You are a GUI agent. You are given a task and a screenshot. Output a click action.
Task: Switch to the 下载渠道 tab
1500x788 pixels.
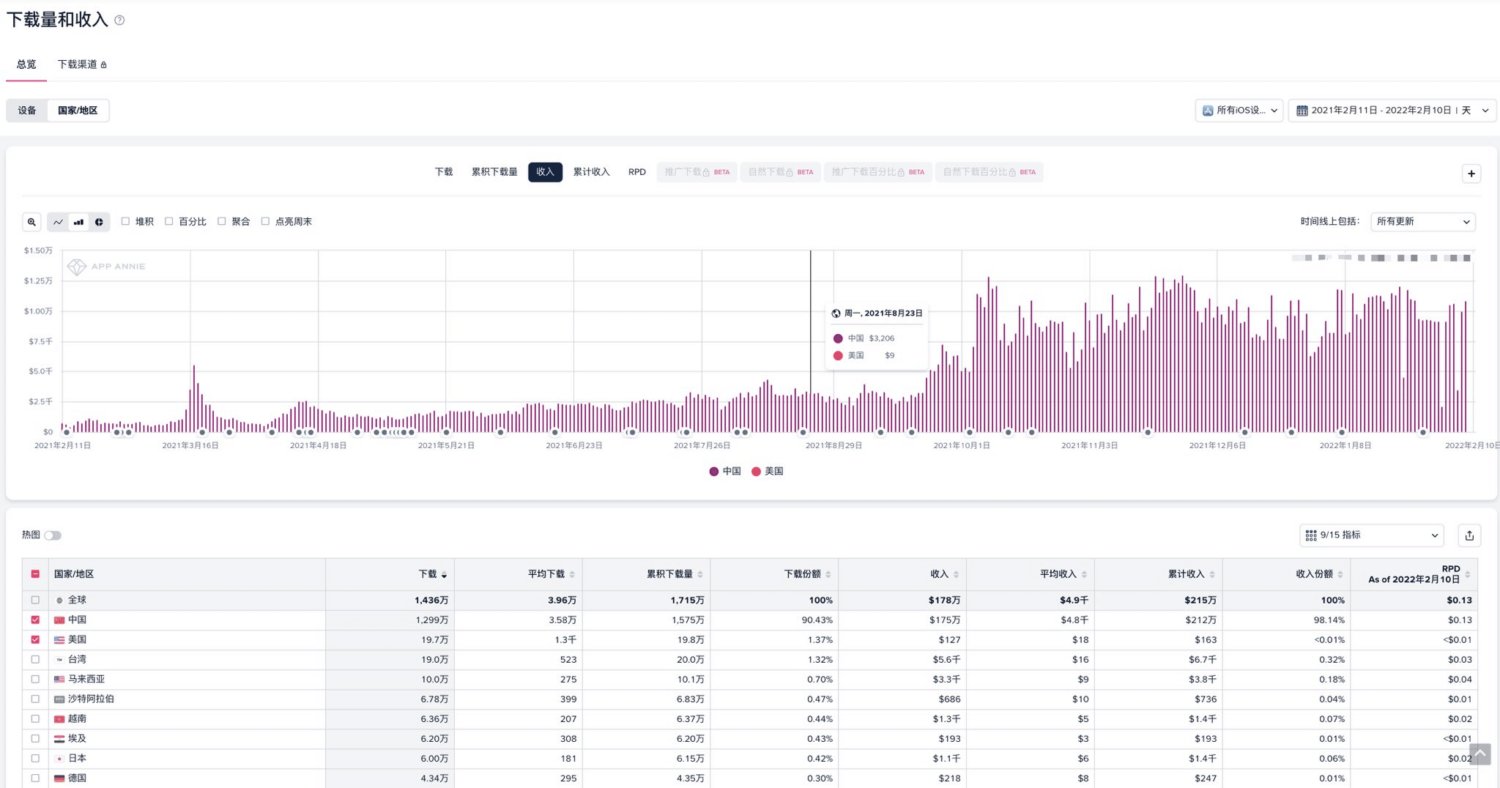click(82, 64)
